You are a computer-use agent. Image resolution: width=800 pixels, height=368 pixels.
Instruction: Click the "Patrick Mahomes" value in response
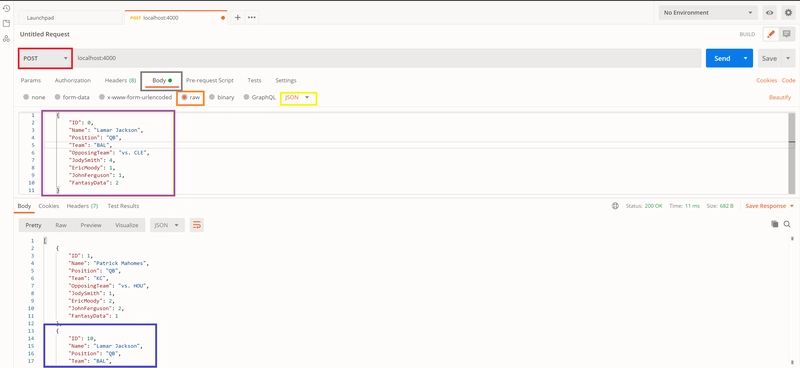pyautogui.click(x=122, y=263)
